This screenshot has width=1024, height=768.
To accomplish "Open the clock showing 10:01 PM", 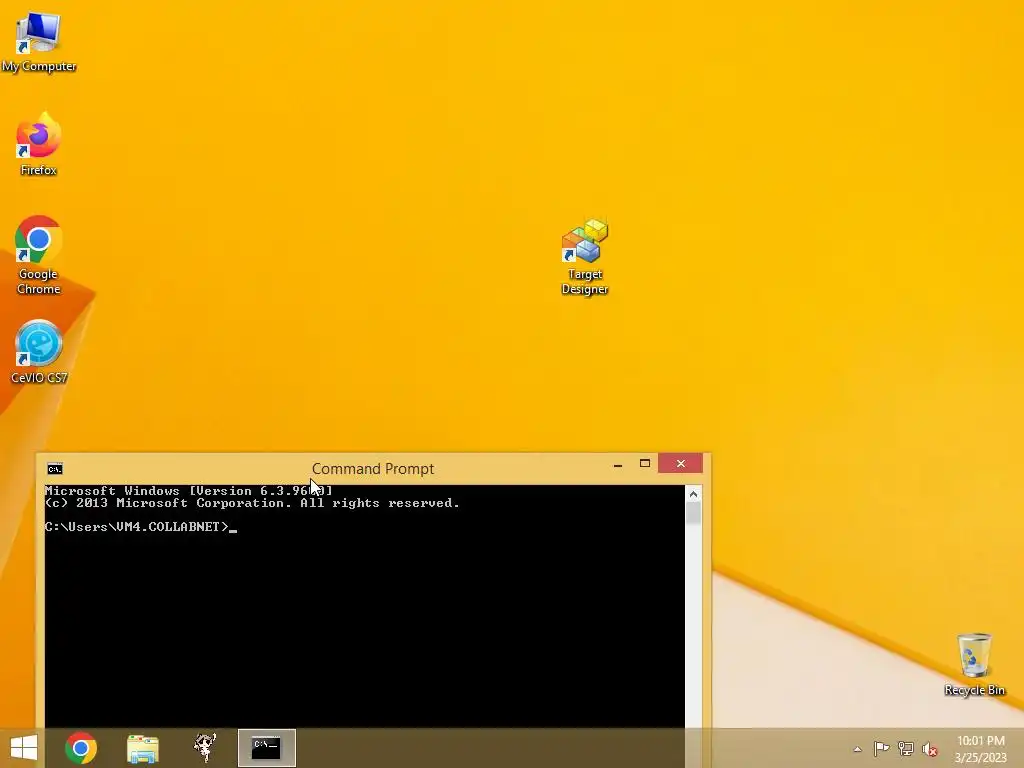I will [981, 749].
